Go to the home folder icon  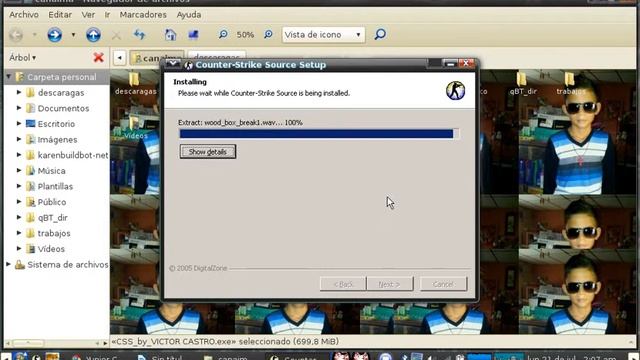click(170, 35)
